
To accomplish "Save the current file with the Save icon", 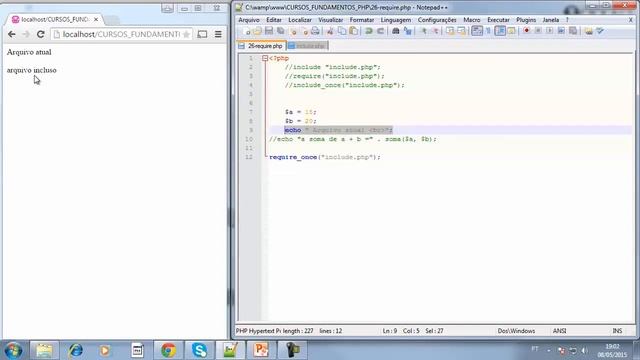I will pyautogui.click(x=269, y=31).
